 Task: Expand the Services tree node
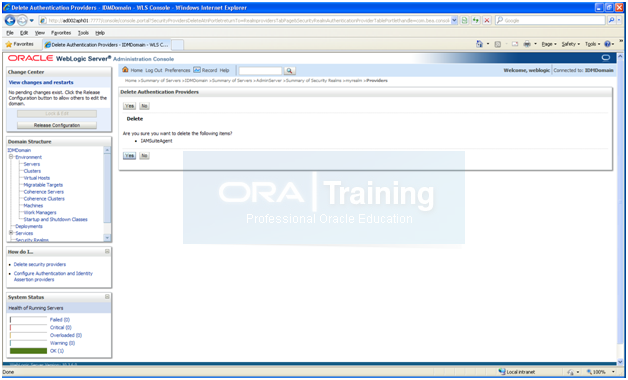pos(11,233)
